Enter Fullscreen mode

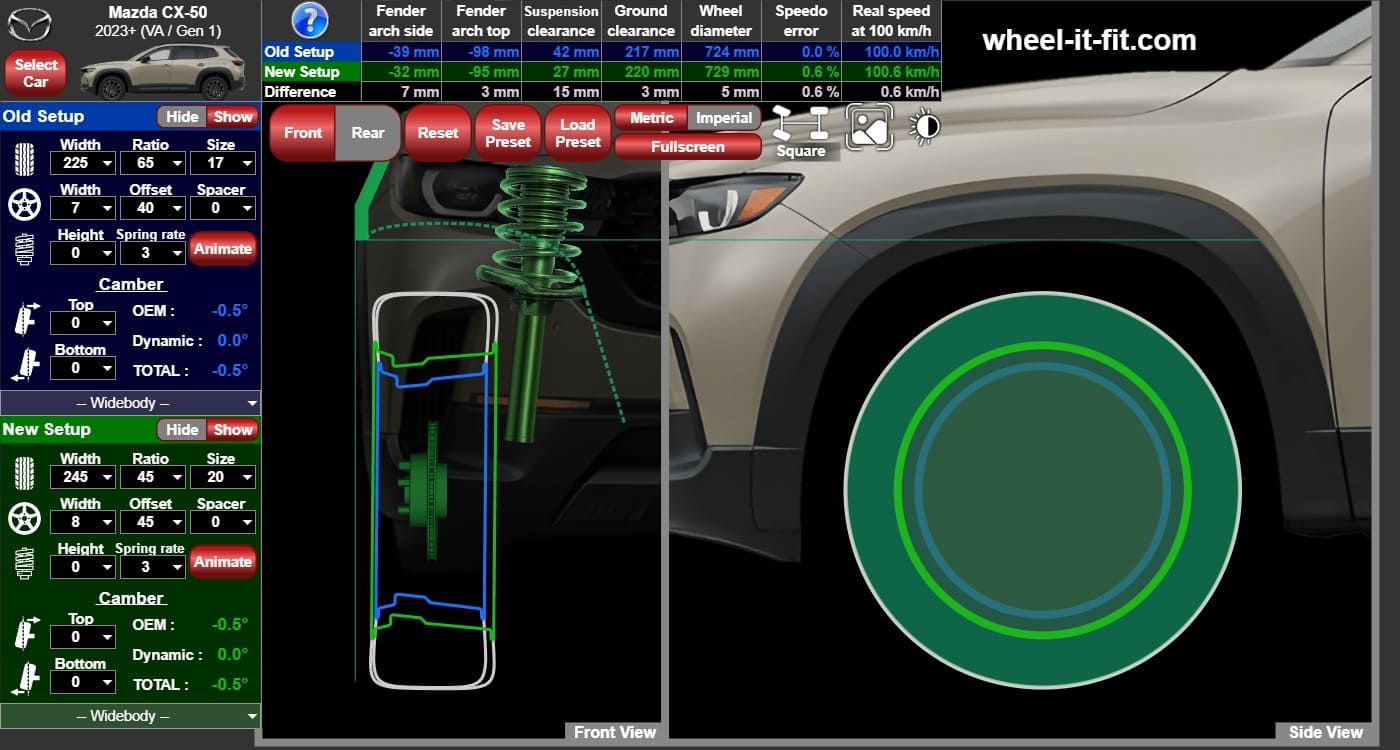[687, 147]
